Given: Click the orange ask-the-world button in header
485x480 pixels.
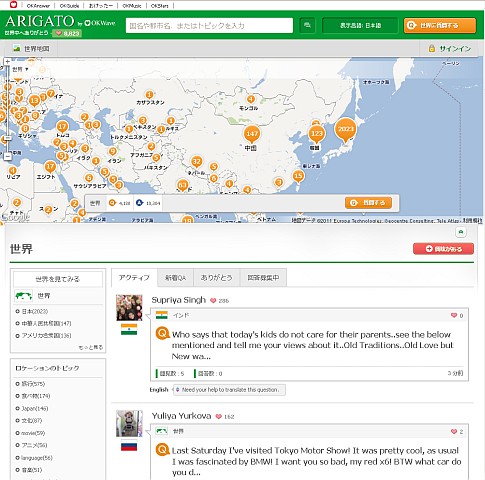Looking at the screenshot, I should click(440, 25).
